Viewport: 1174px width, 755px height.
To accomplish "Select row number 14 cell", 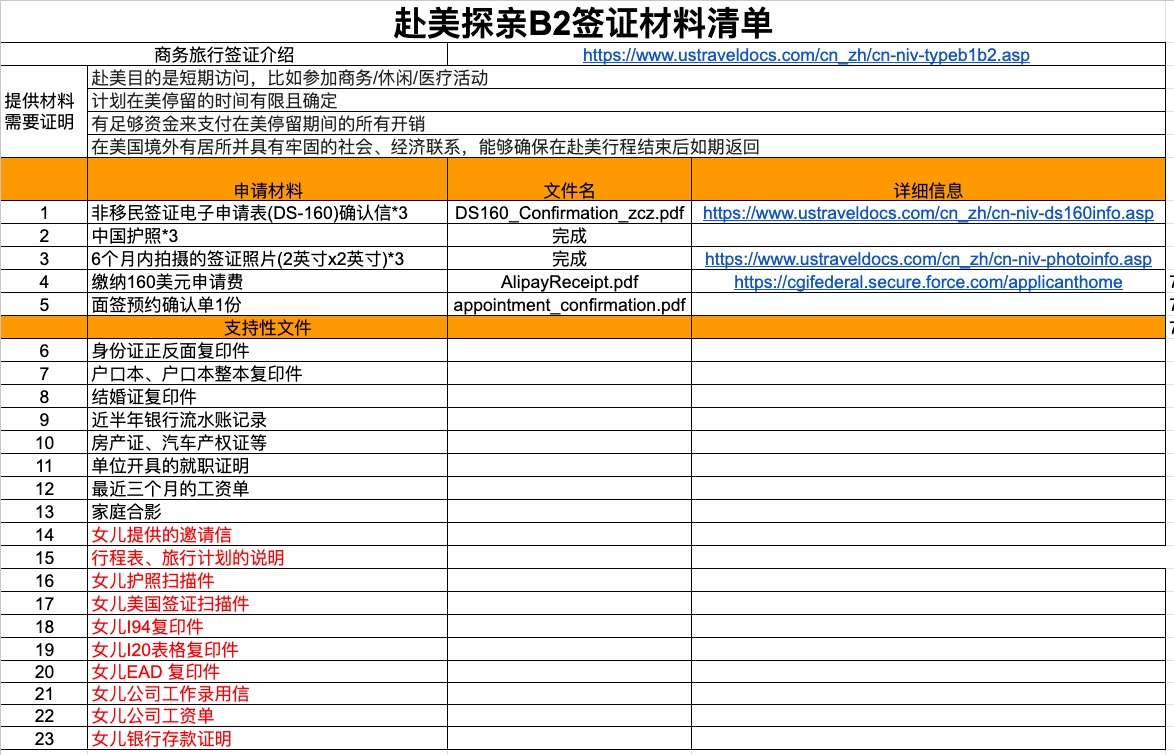I will pos(44,535).
